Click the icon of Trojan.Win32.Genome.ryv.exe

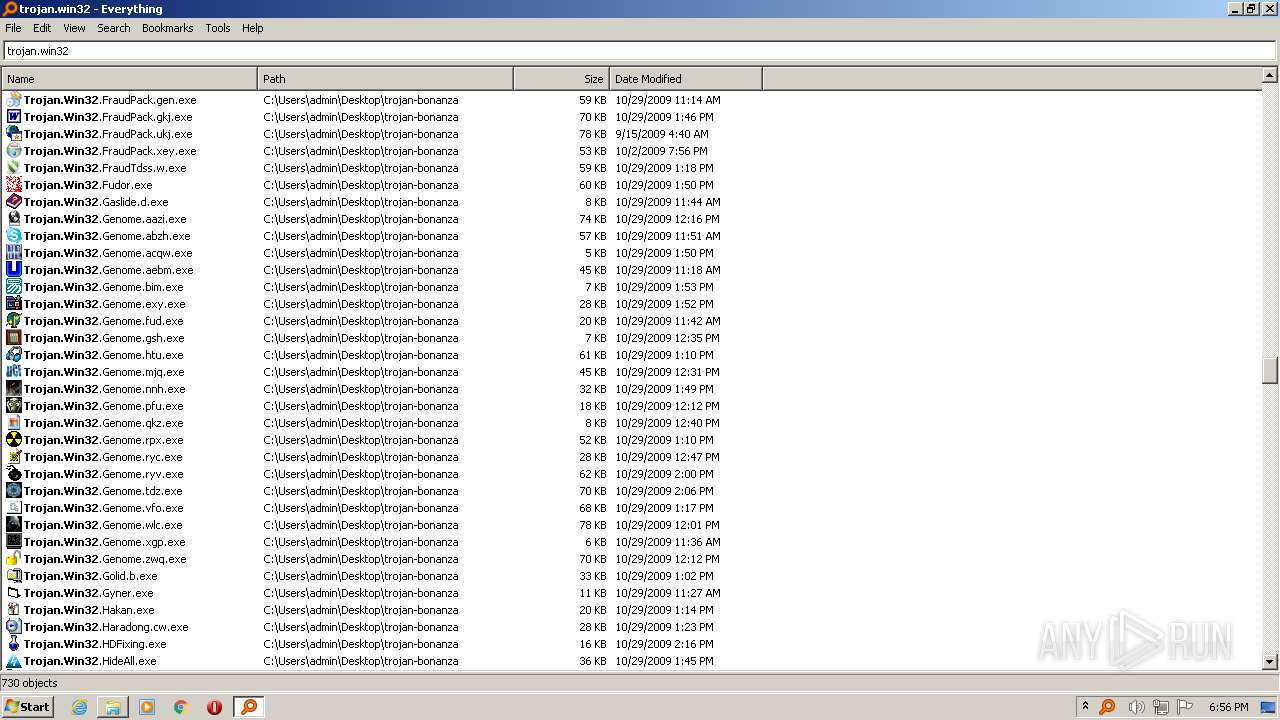14,474
